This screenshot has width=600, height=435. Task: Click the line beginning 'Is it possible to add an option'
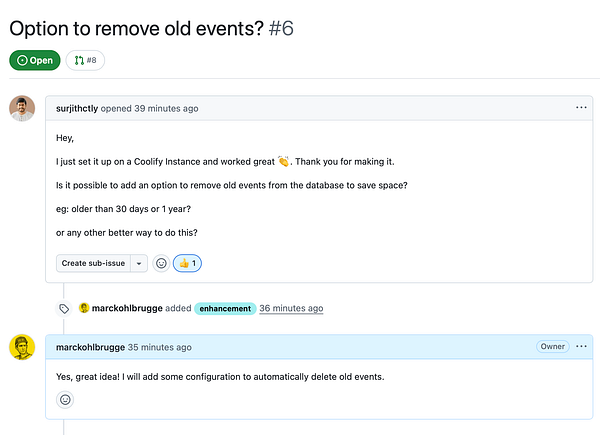pyautogui.click(x=232, y=186)
